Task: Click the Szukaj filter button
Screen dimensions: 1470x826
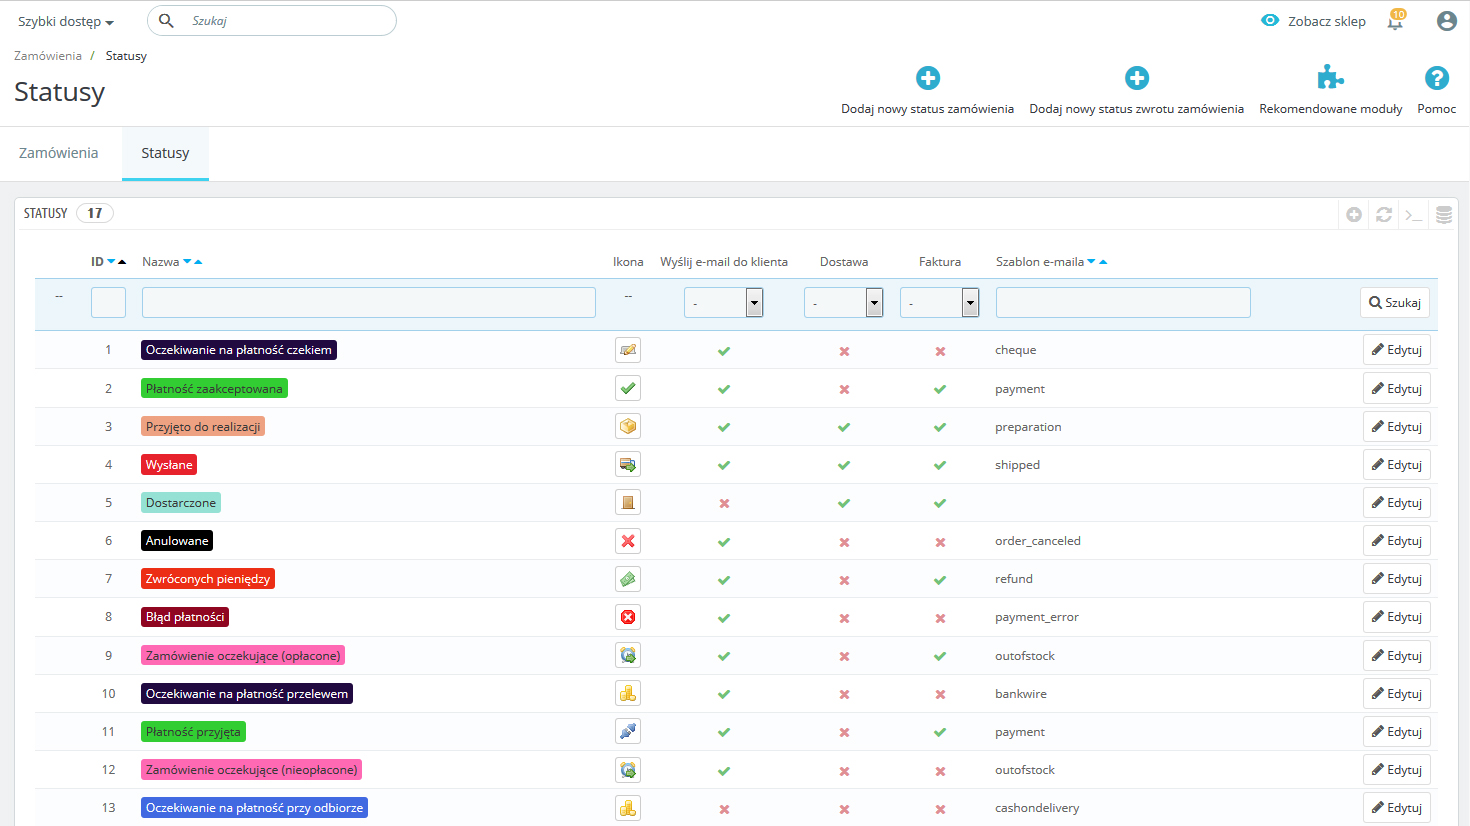Action: point(1394,303)
